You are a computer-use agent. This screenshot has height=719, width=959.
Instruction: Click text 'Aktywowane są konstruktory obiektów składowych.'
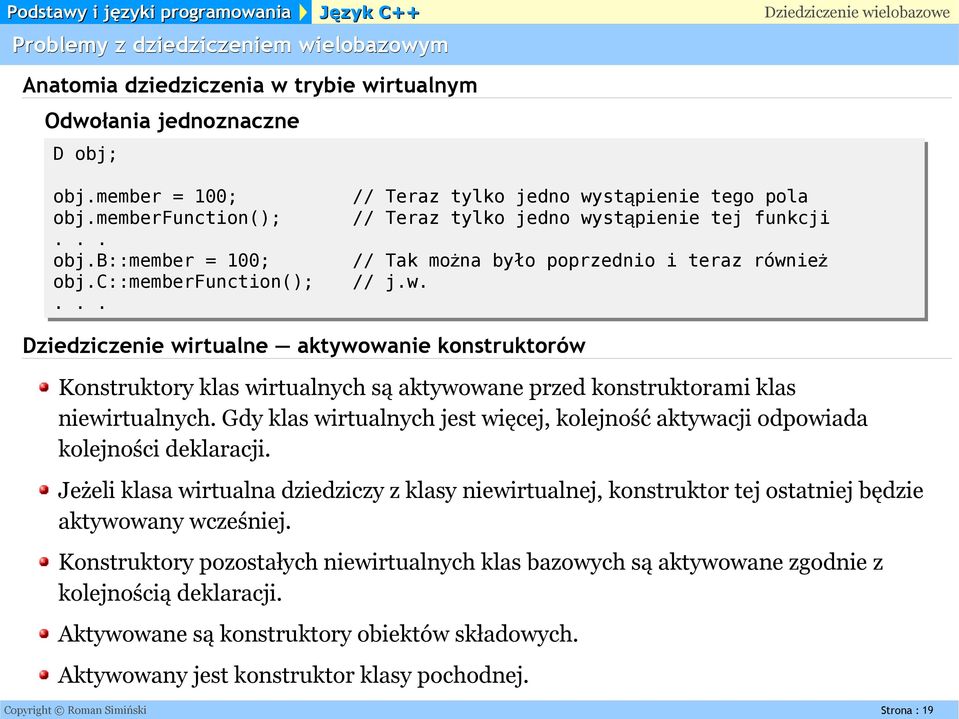coord(318,634)
